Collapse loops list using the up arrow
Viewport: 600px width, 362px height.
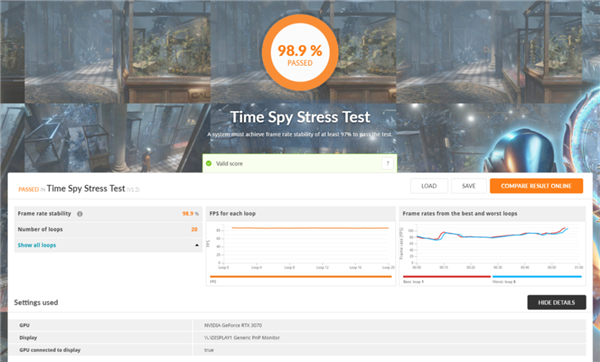(x=197, y=245)
